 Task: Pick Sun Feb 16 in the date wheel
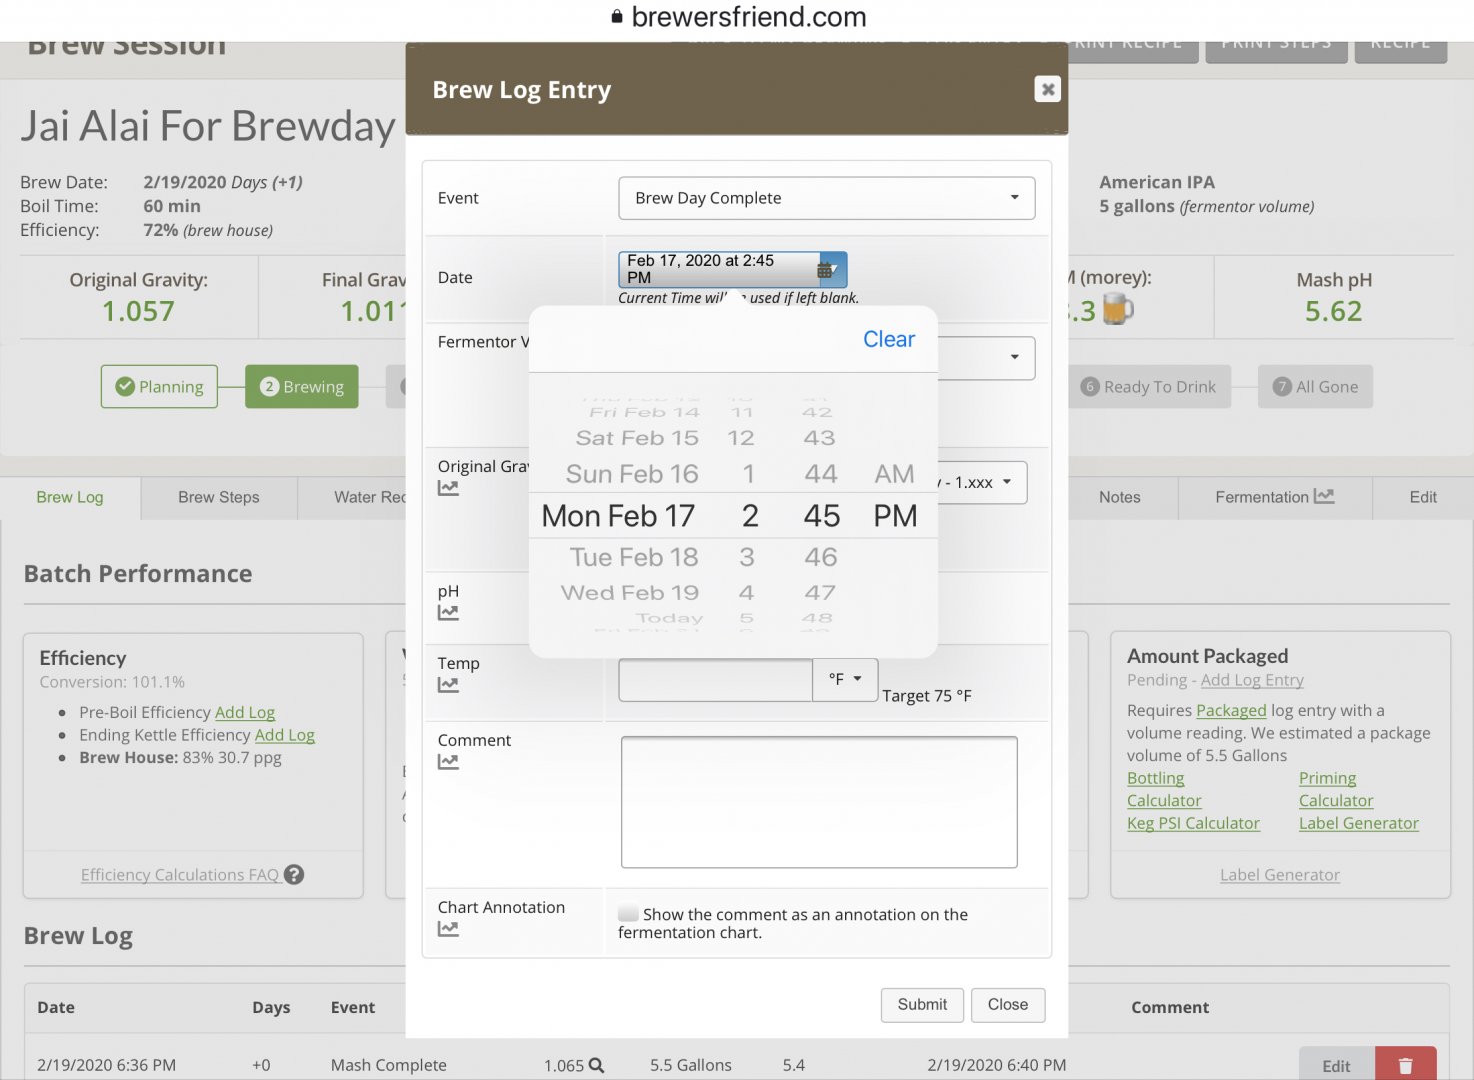point(632,474)
